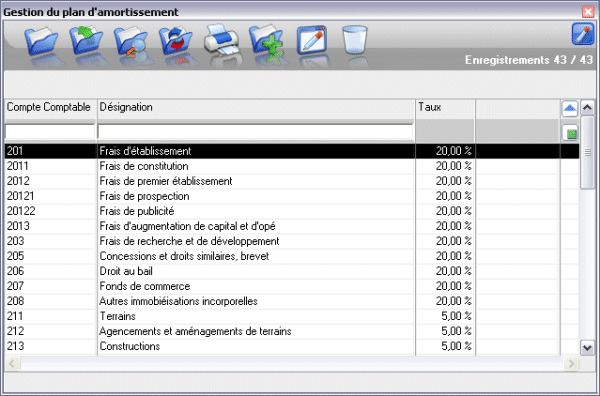Click horizontal scrollbar right arrow
The width and height of the screenshot is (600, 396).
tap(571, 363)
